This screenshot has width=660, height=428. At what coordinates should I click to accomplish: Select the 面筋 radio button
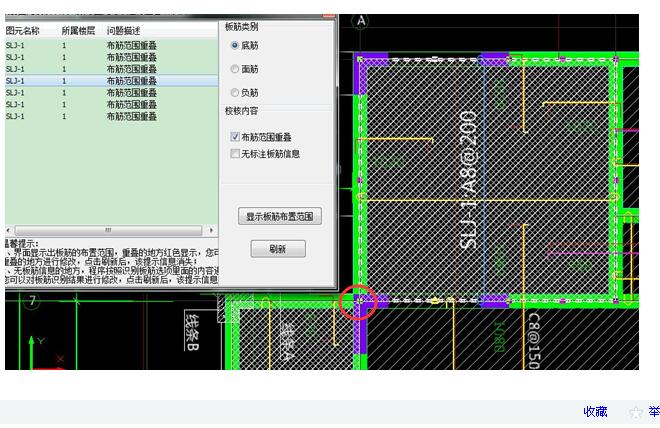tap(235, 69)
